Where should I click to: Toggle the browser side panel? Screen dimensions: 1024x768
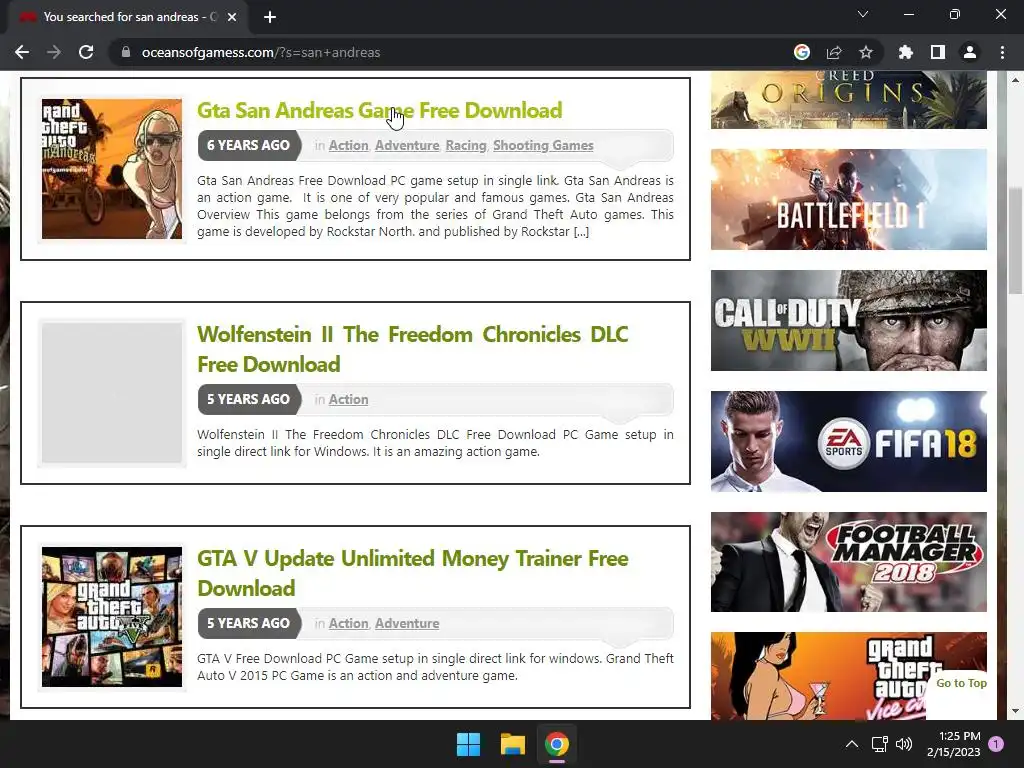[938, 52]
